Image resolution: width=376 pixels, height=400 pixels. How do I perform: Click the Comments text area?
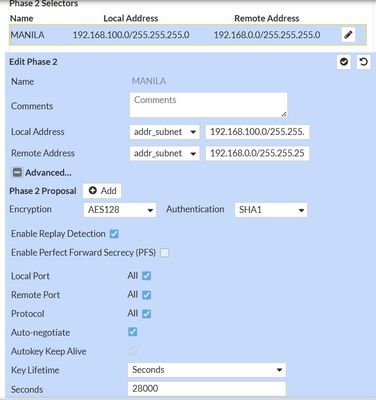tap(208, 105)
